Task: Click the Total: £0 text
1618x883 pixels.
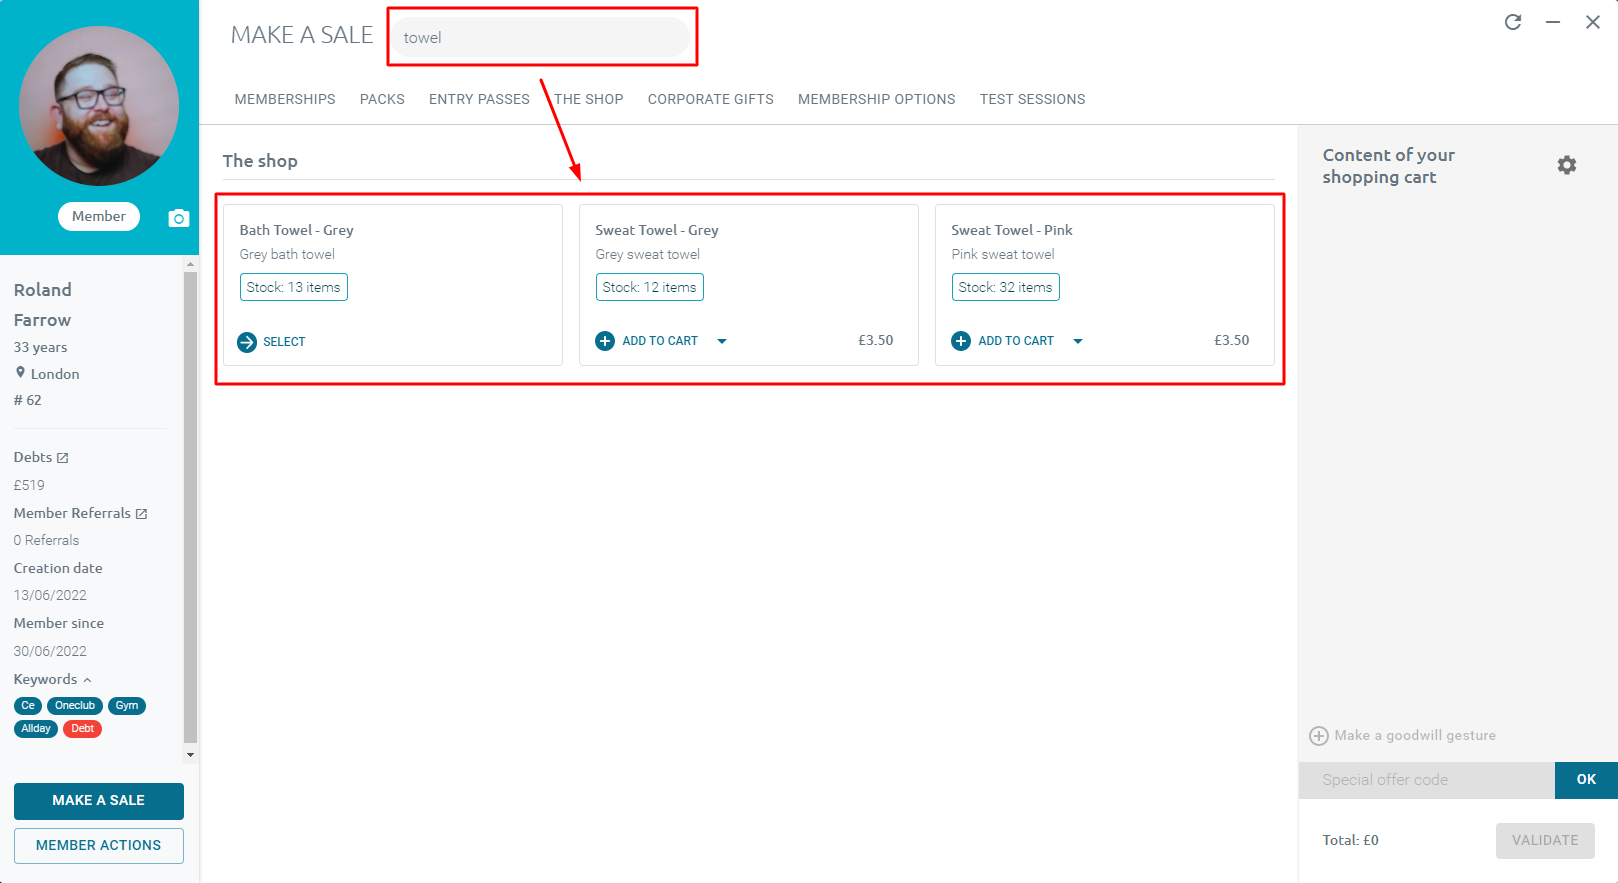Action: 1350,841
